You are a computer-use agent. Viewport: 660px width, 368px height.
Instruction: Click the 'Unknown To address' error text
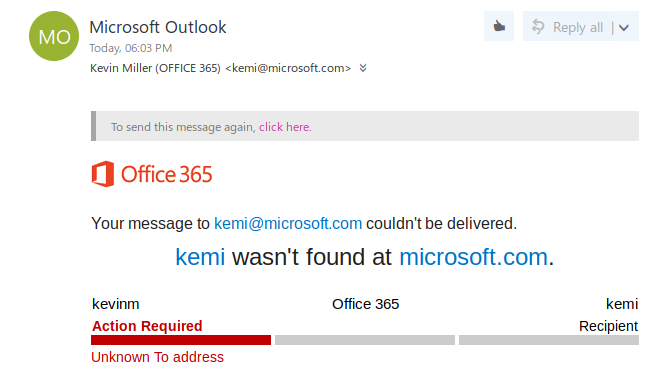157,357
